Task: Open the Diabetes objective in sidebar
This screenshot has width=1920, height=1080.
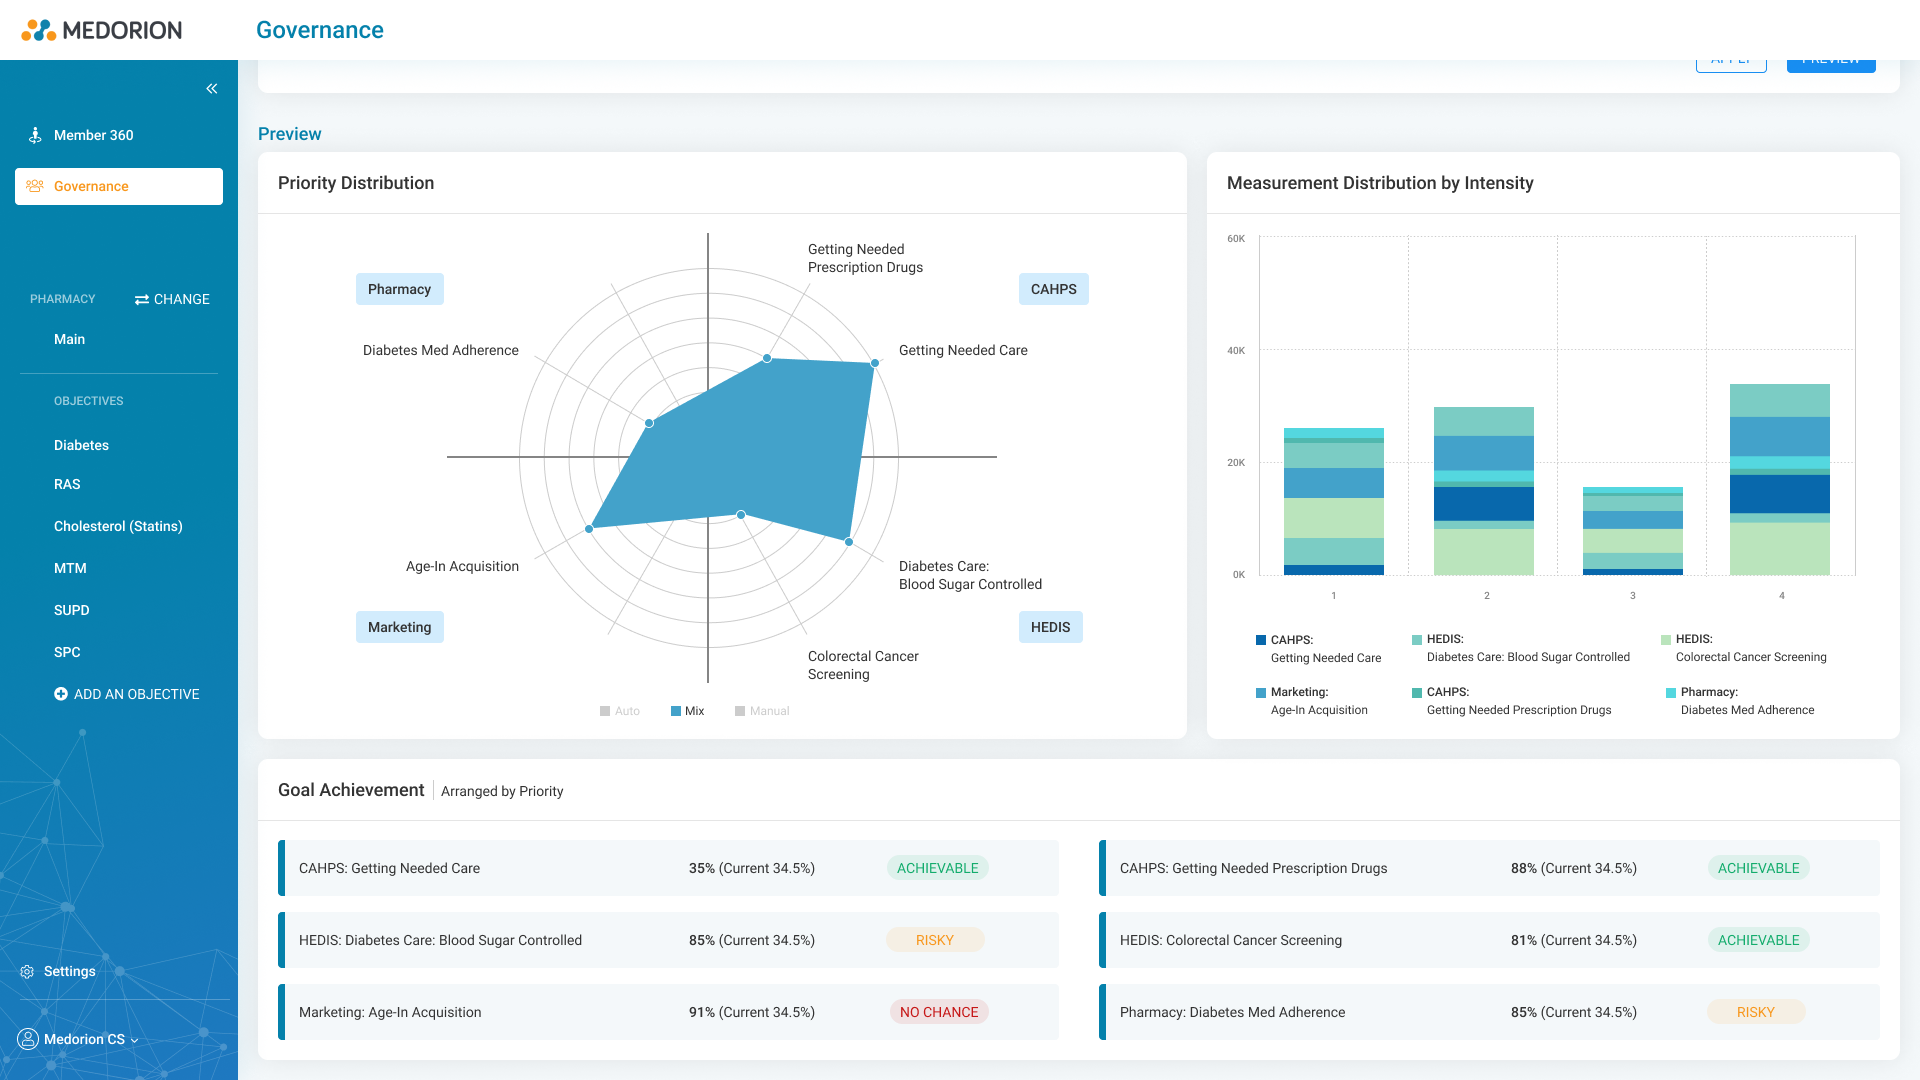Action: (x=81, y=445)
